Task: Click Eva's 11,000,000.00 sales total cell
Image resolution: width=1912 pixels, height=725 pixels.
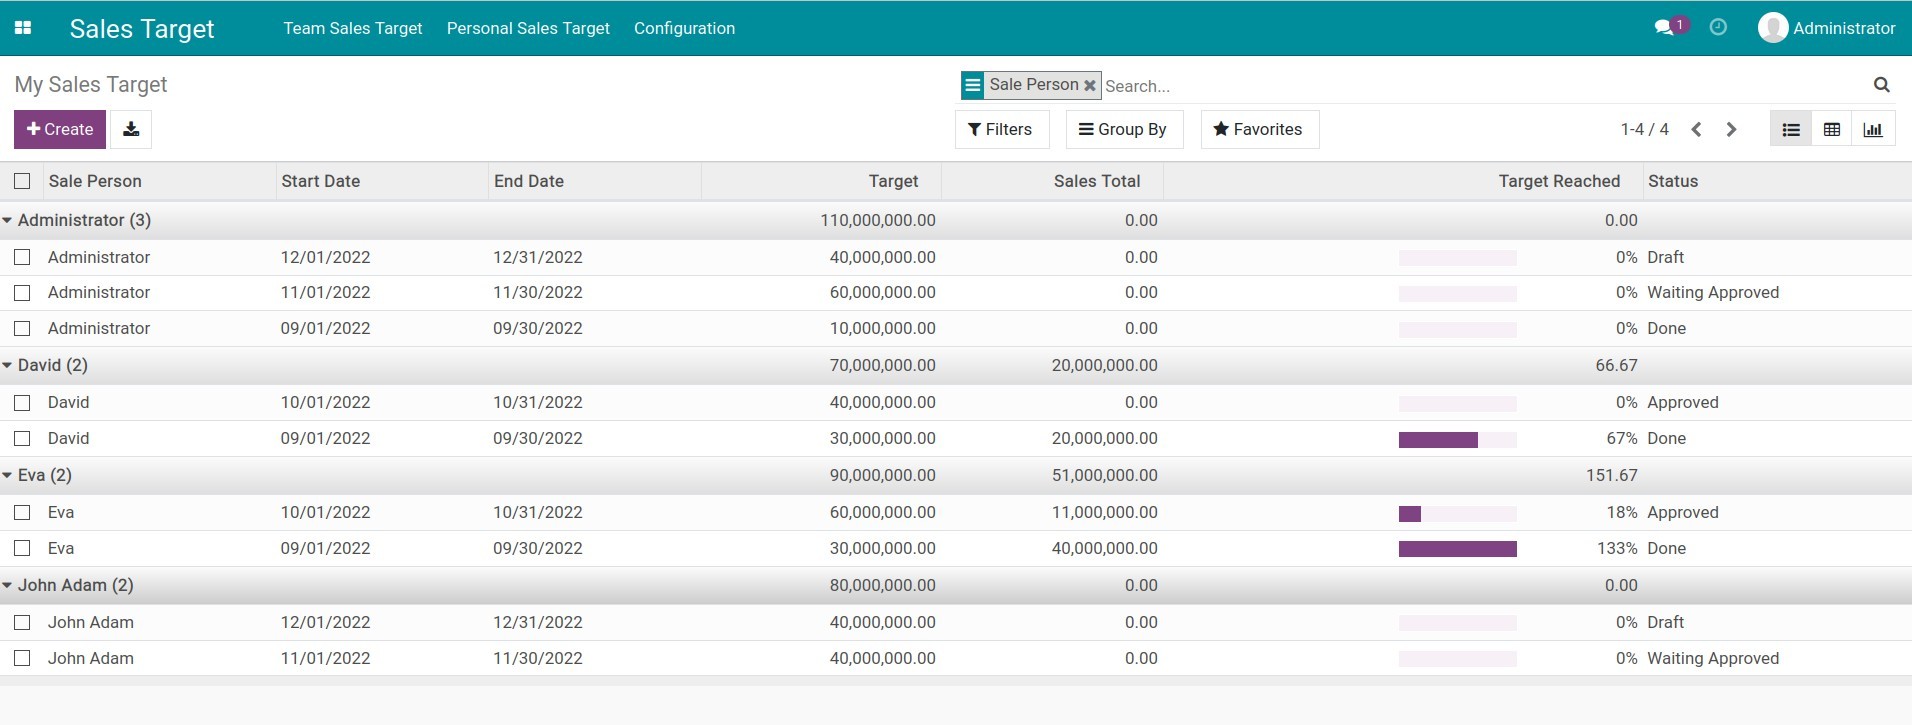Action: click(1104, 512)
